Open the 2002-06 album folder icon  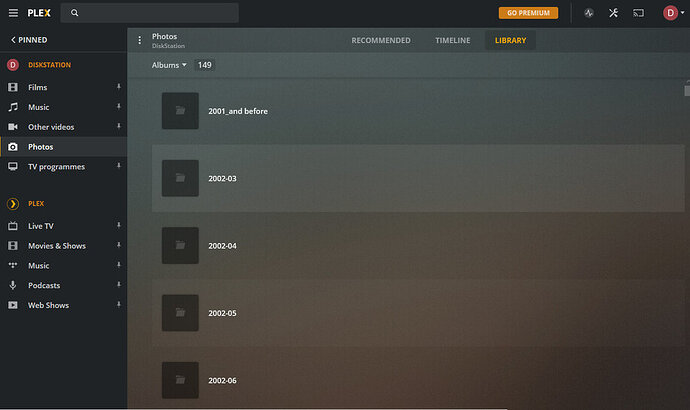pyautogui.click(x=180, y=380)
